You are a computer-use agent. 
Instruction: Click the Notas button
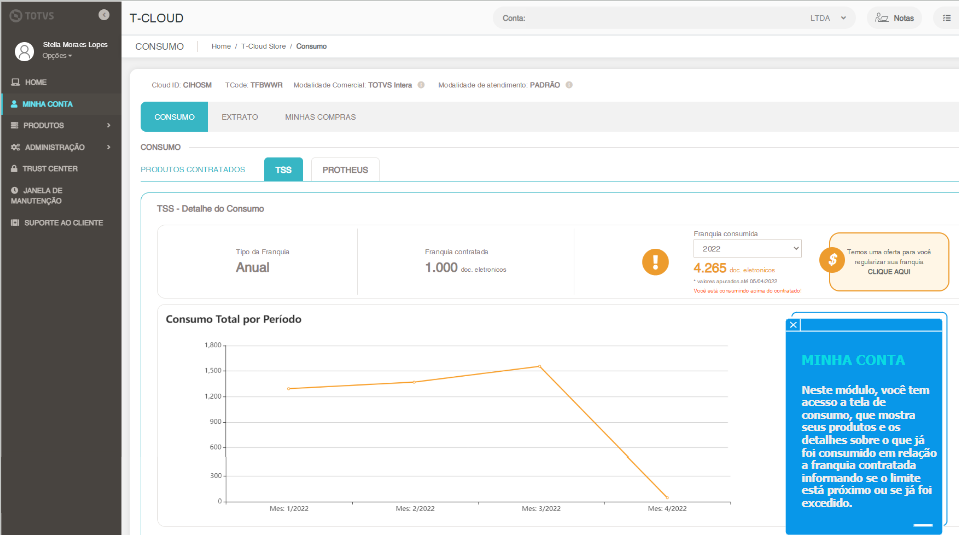[x=894, y=18]
